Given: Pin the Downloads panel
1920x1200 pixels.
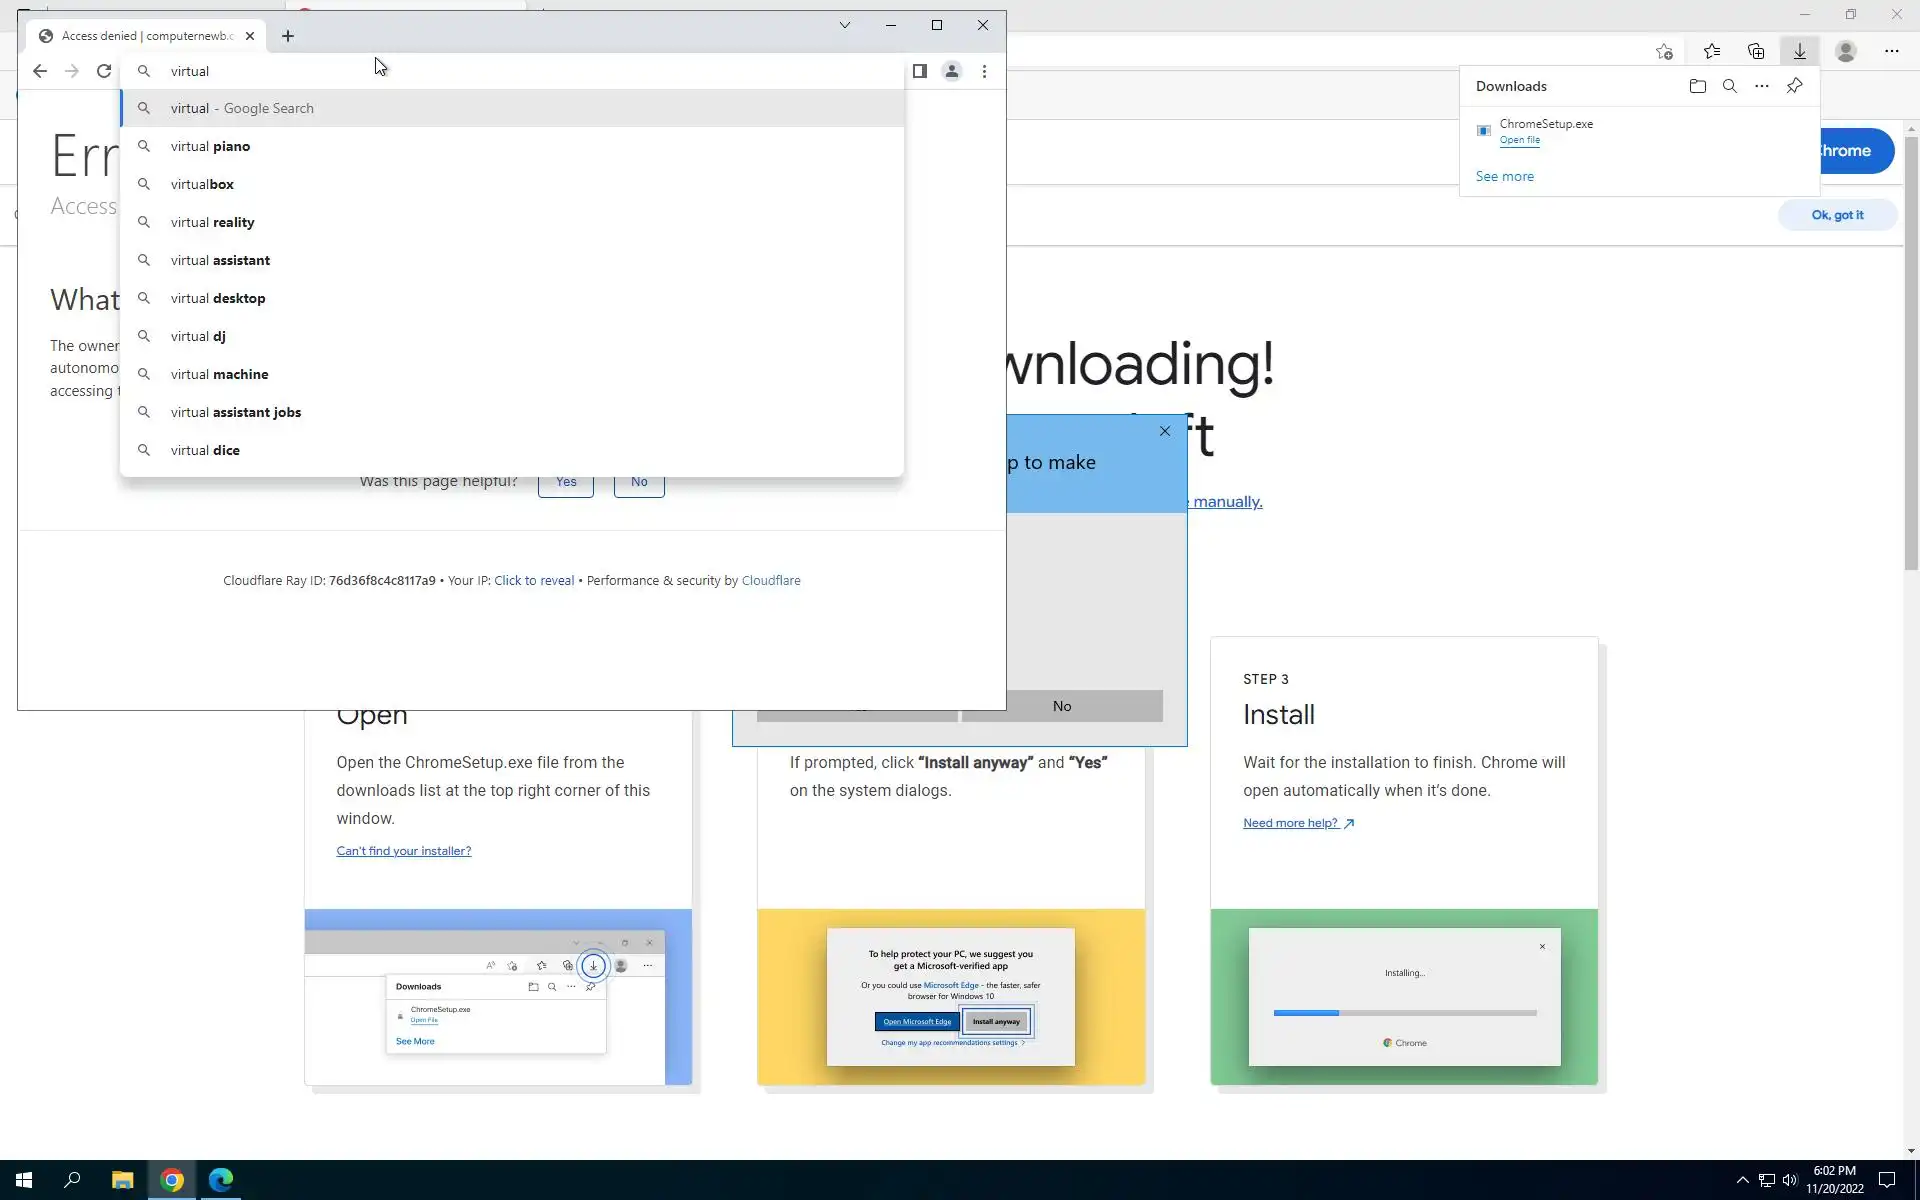Looking at the screenshot, I should click(1794, 86).
